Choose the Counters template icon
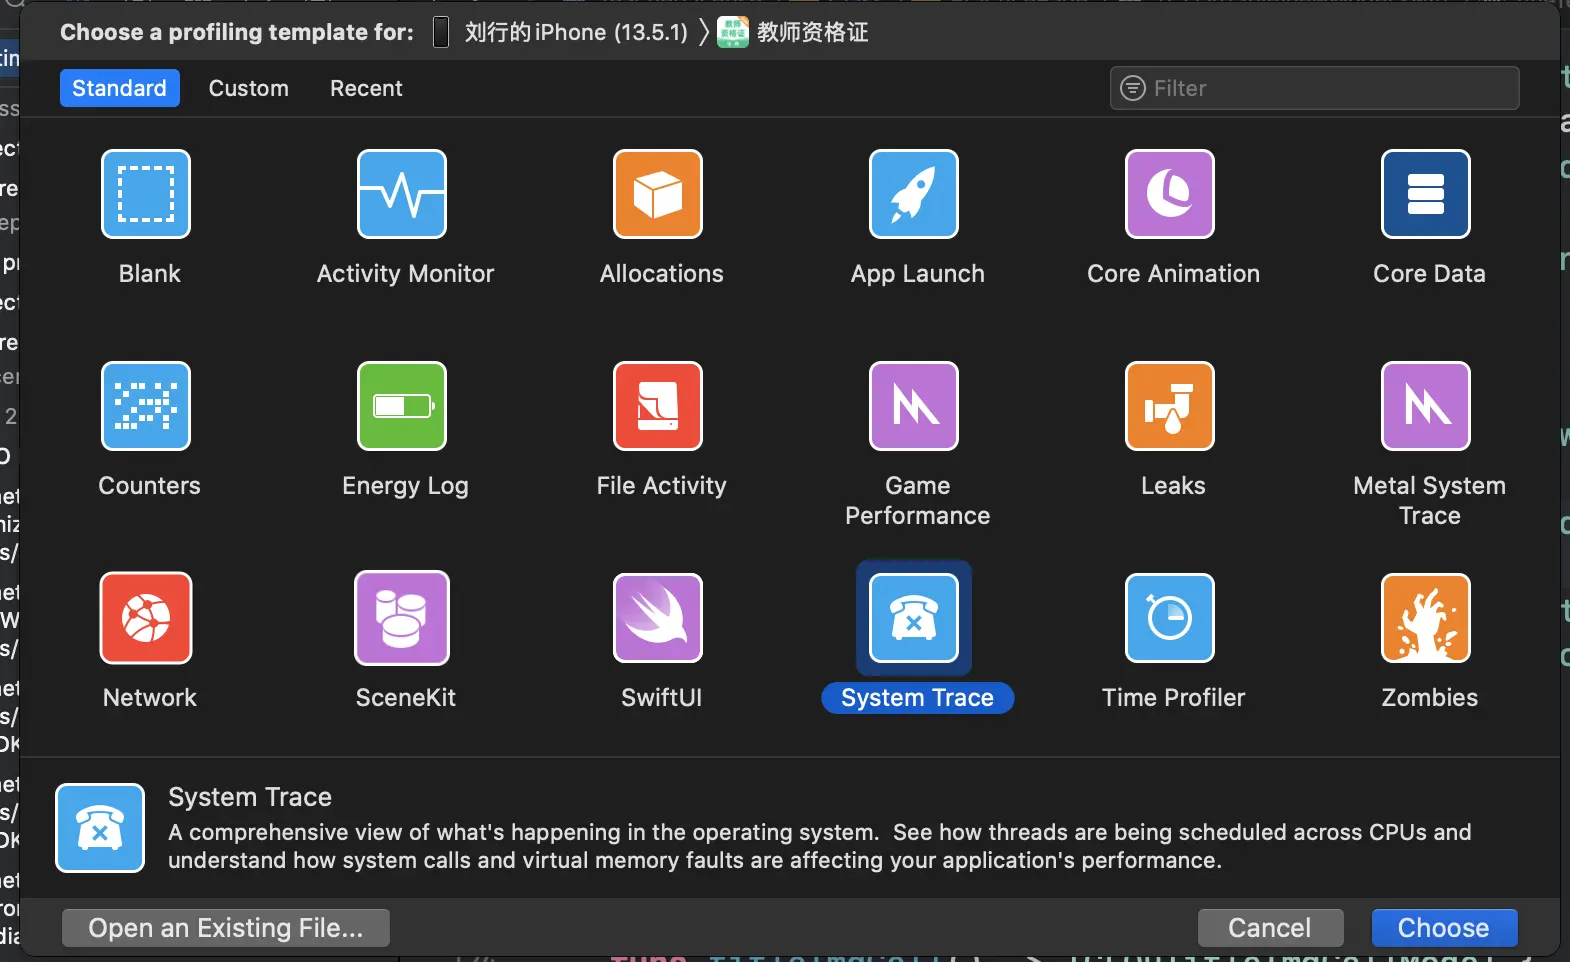1570x962 pixels. [x=146, y=406]
